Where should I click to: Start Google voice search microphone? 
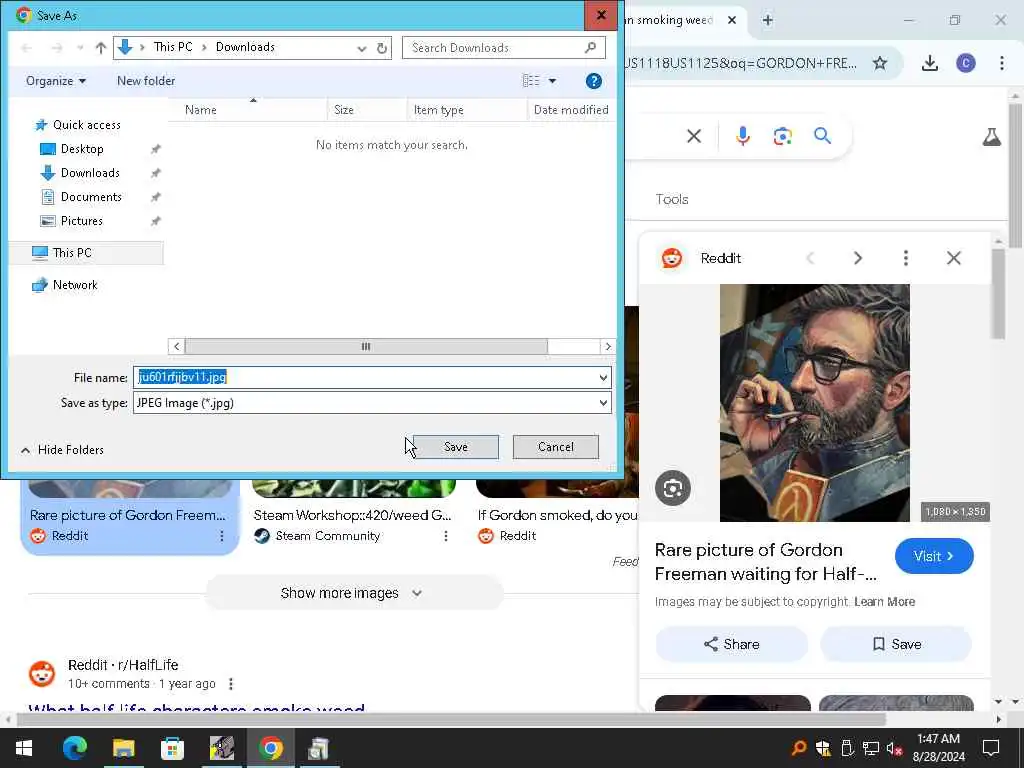(x=743, y=136)
